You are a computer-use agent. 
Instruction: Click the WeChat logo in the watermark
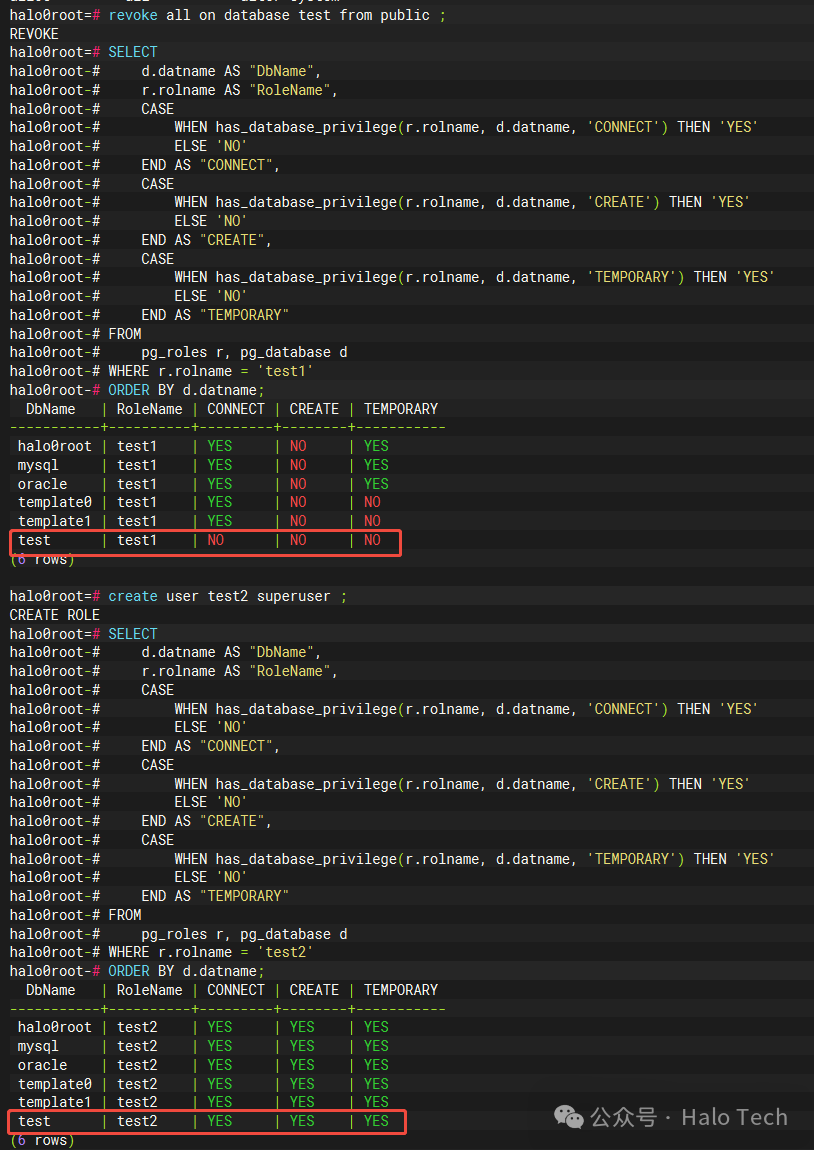click(569, 1116)
